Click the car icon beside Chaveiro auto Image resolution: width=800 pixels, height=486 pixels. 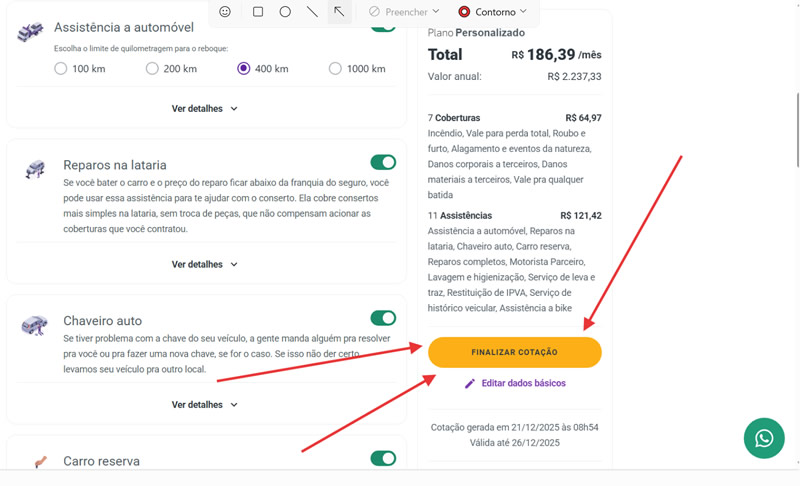click(34, 325)
